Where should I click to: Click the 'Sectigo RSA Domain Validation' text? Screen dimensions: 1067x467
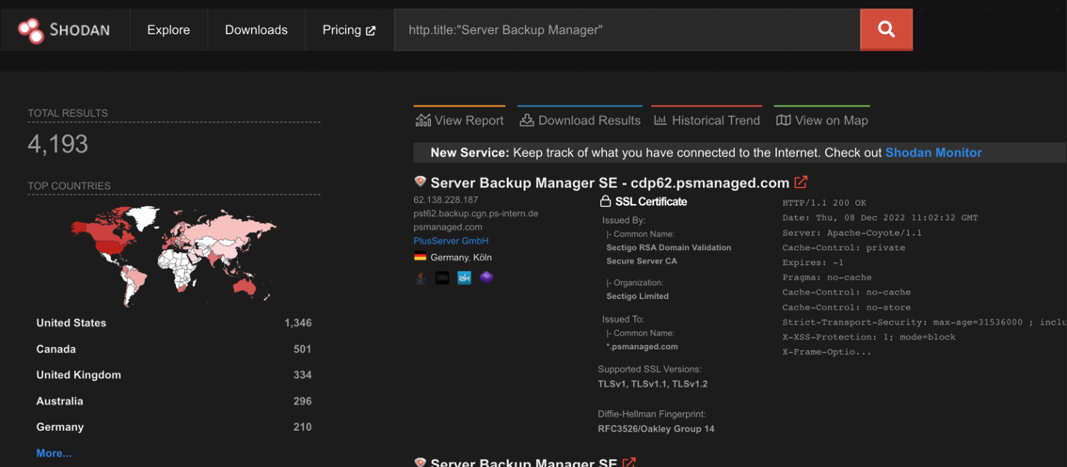pos(669,248)
